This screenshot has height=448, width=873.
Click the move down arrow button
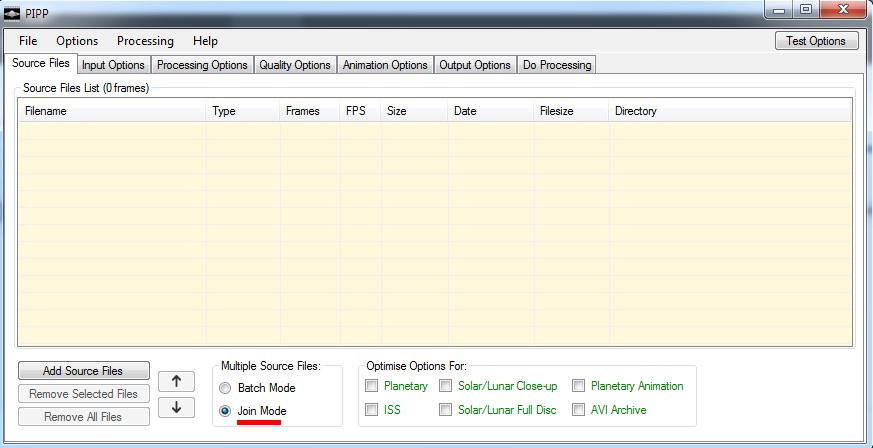pyautogui.click(x=176, y=408)
